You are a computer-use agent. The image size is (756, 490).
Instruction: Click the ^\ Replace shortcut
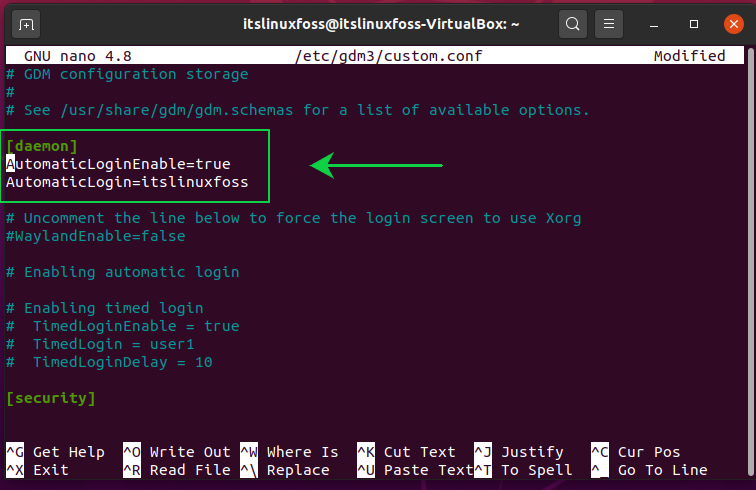[285, 470]
